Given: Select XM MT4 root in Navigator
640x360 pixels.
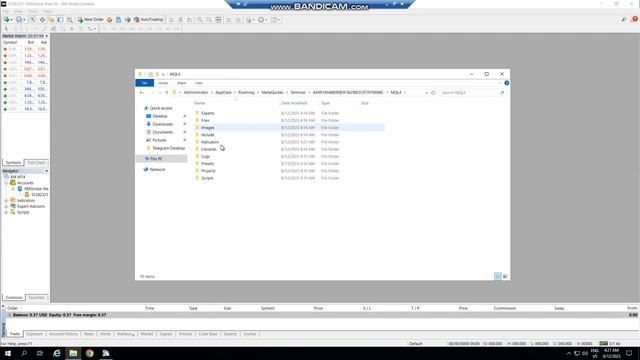Looking at the screenshot, I should (x=18, y=177).
